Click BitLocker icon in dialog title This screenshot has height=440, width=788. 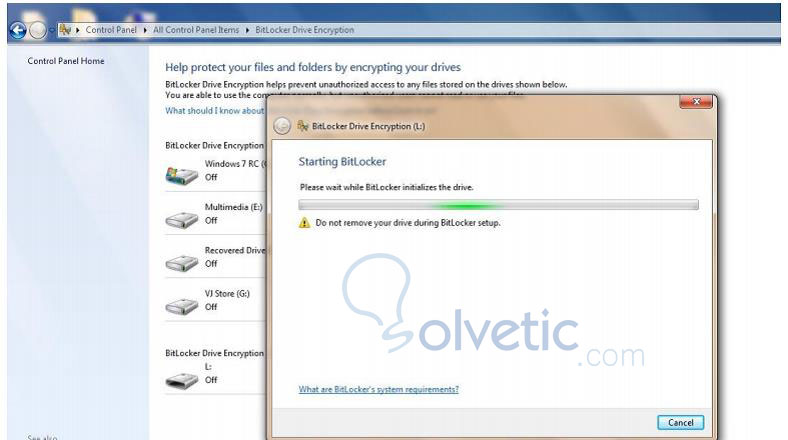pyautogui.click(x=303, y=126)
